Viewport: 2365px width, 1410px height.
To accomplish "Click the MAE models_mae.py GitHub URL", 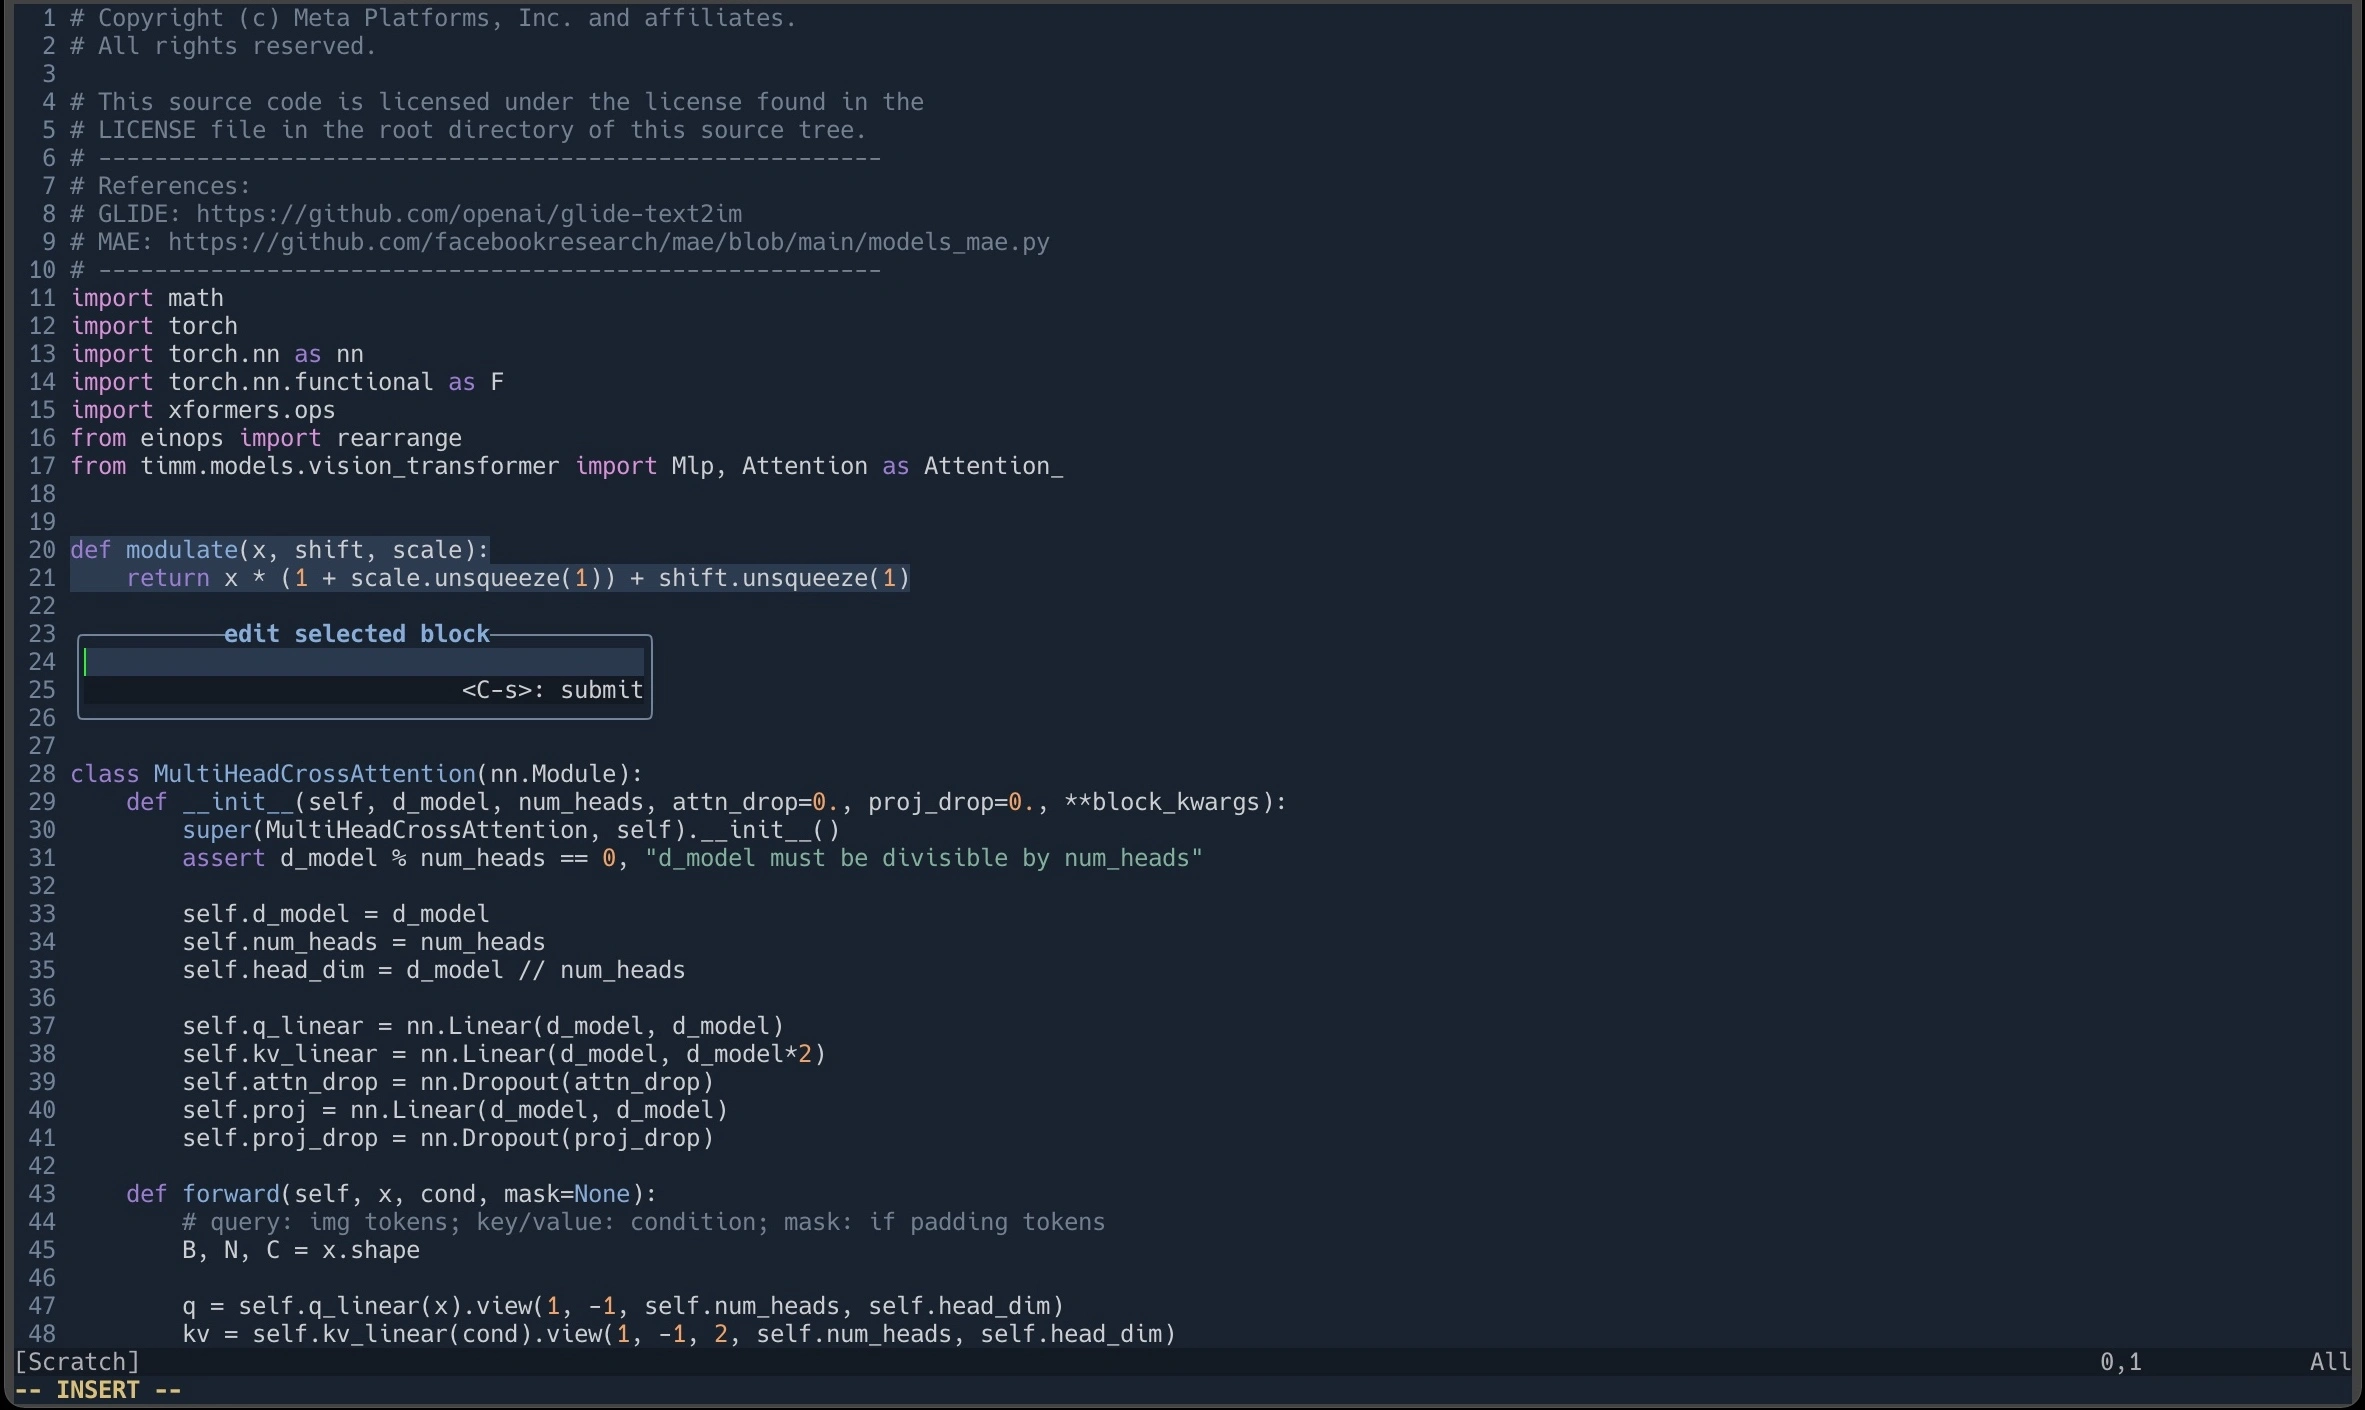I will (608, 242).
